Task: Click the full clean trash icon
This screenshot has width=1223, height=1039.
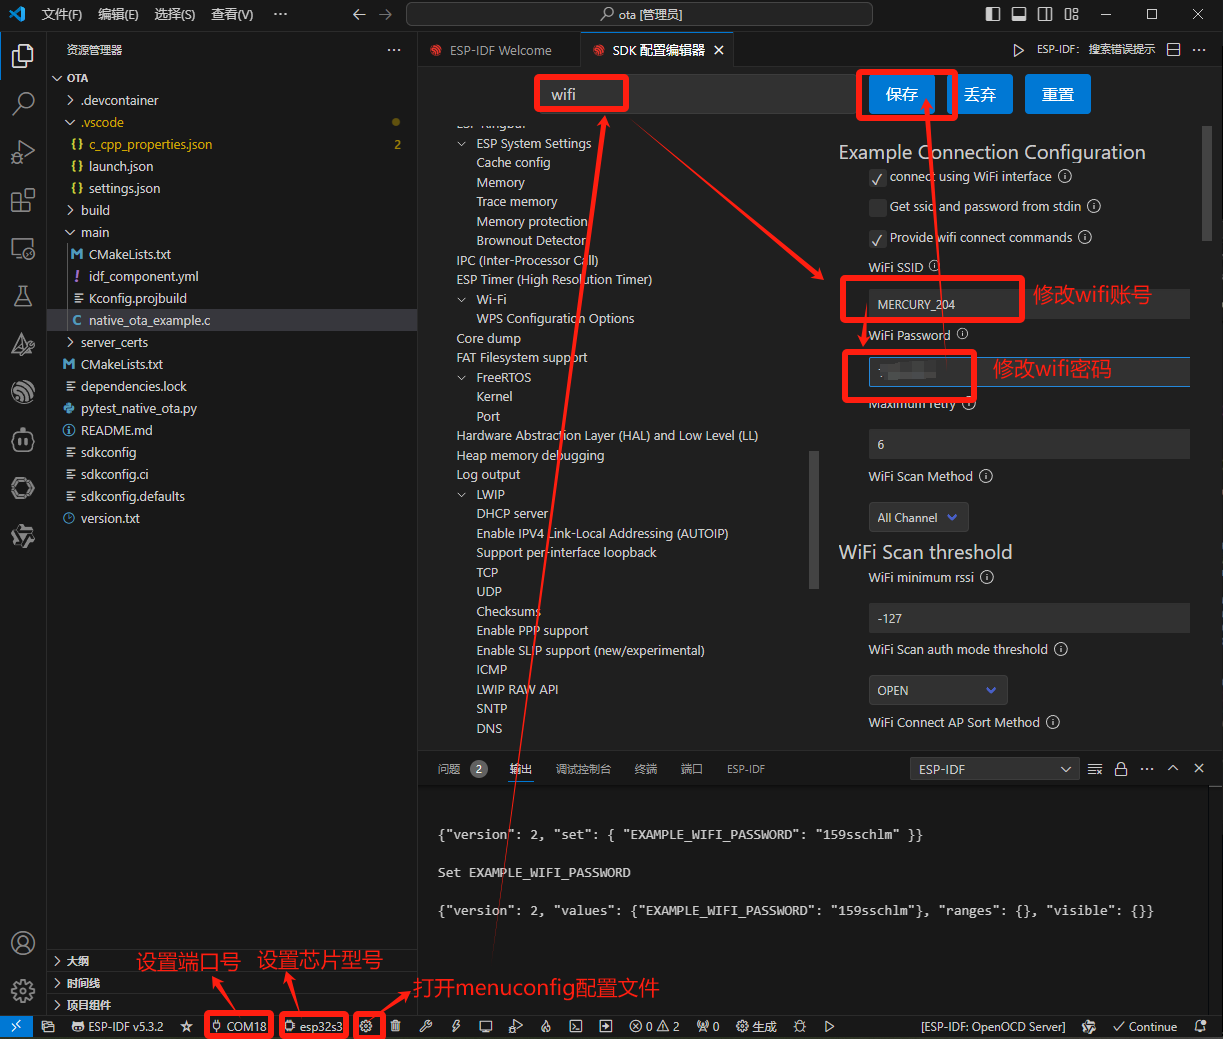Action: tap(395, 1026)
